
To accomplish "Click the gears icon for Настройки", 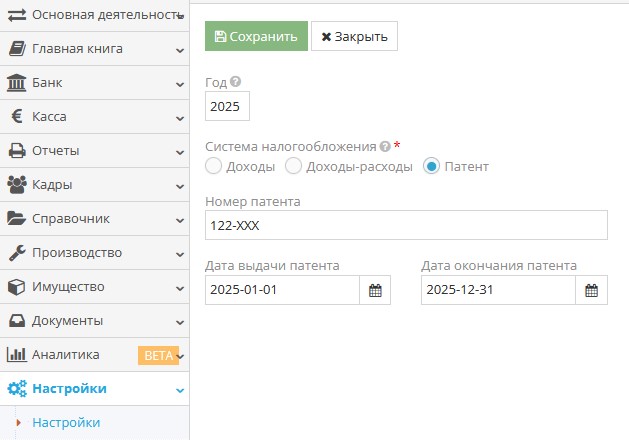I will coord(17,388).
